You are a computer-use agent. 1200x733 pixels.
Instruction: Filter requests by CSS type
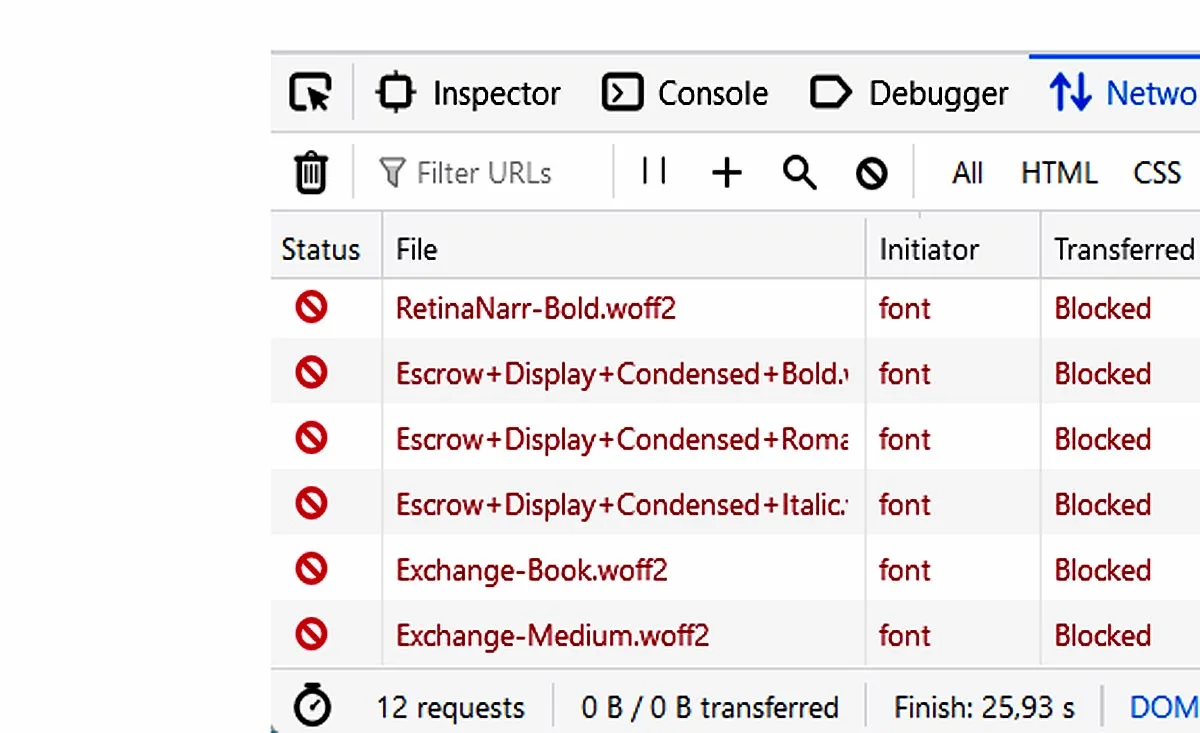point(1157,173)
